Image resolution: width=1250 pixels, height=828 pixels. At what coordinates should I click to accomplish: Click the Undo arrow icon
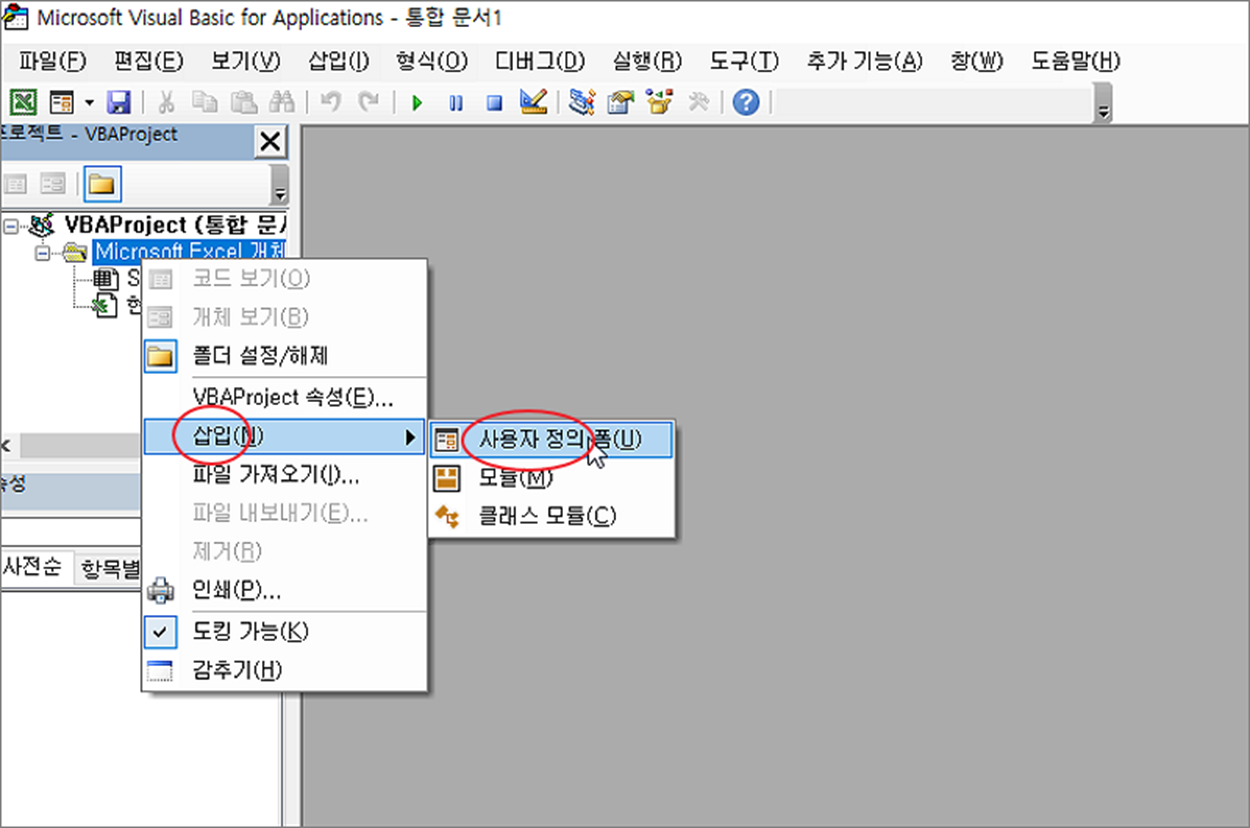pyautogui.click(x=331, y=102)
